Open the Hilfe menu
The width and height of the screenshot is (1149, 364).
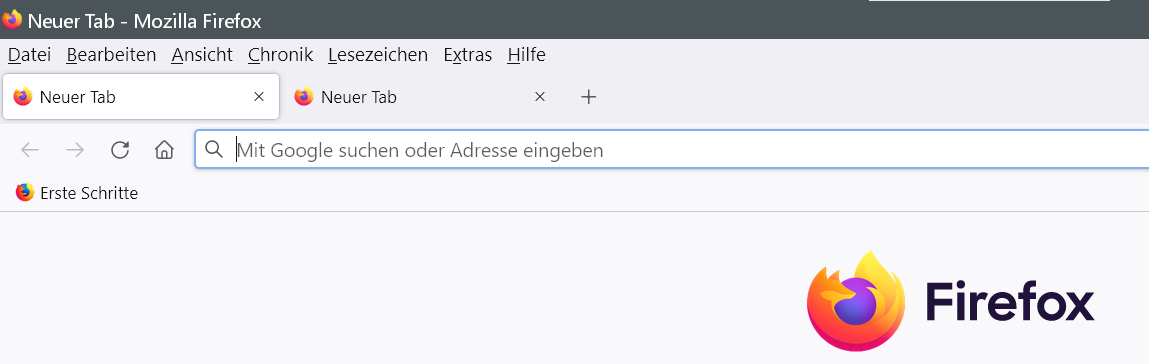coord(526,55)
